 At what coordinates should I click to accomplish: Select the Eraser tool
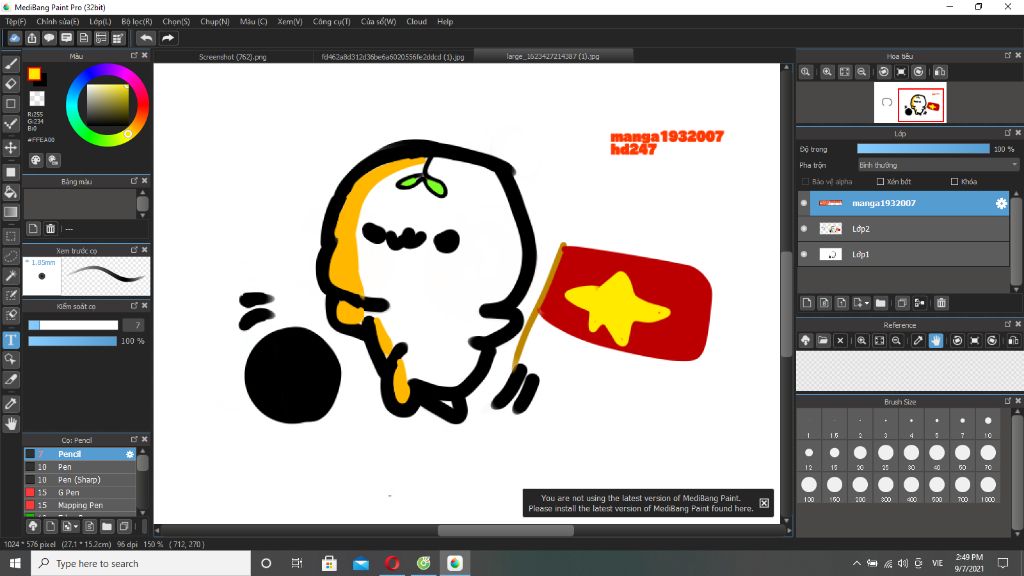point(10,84)
